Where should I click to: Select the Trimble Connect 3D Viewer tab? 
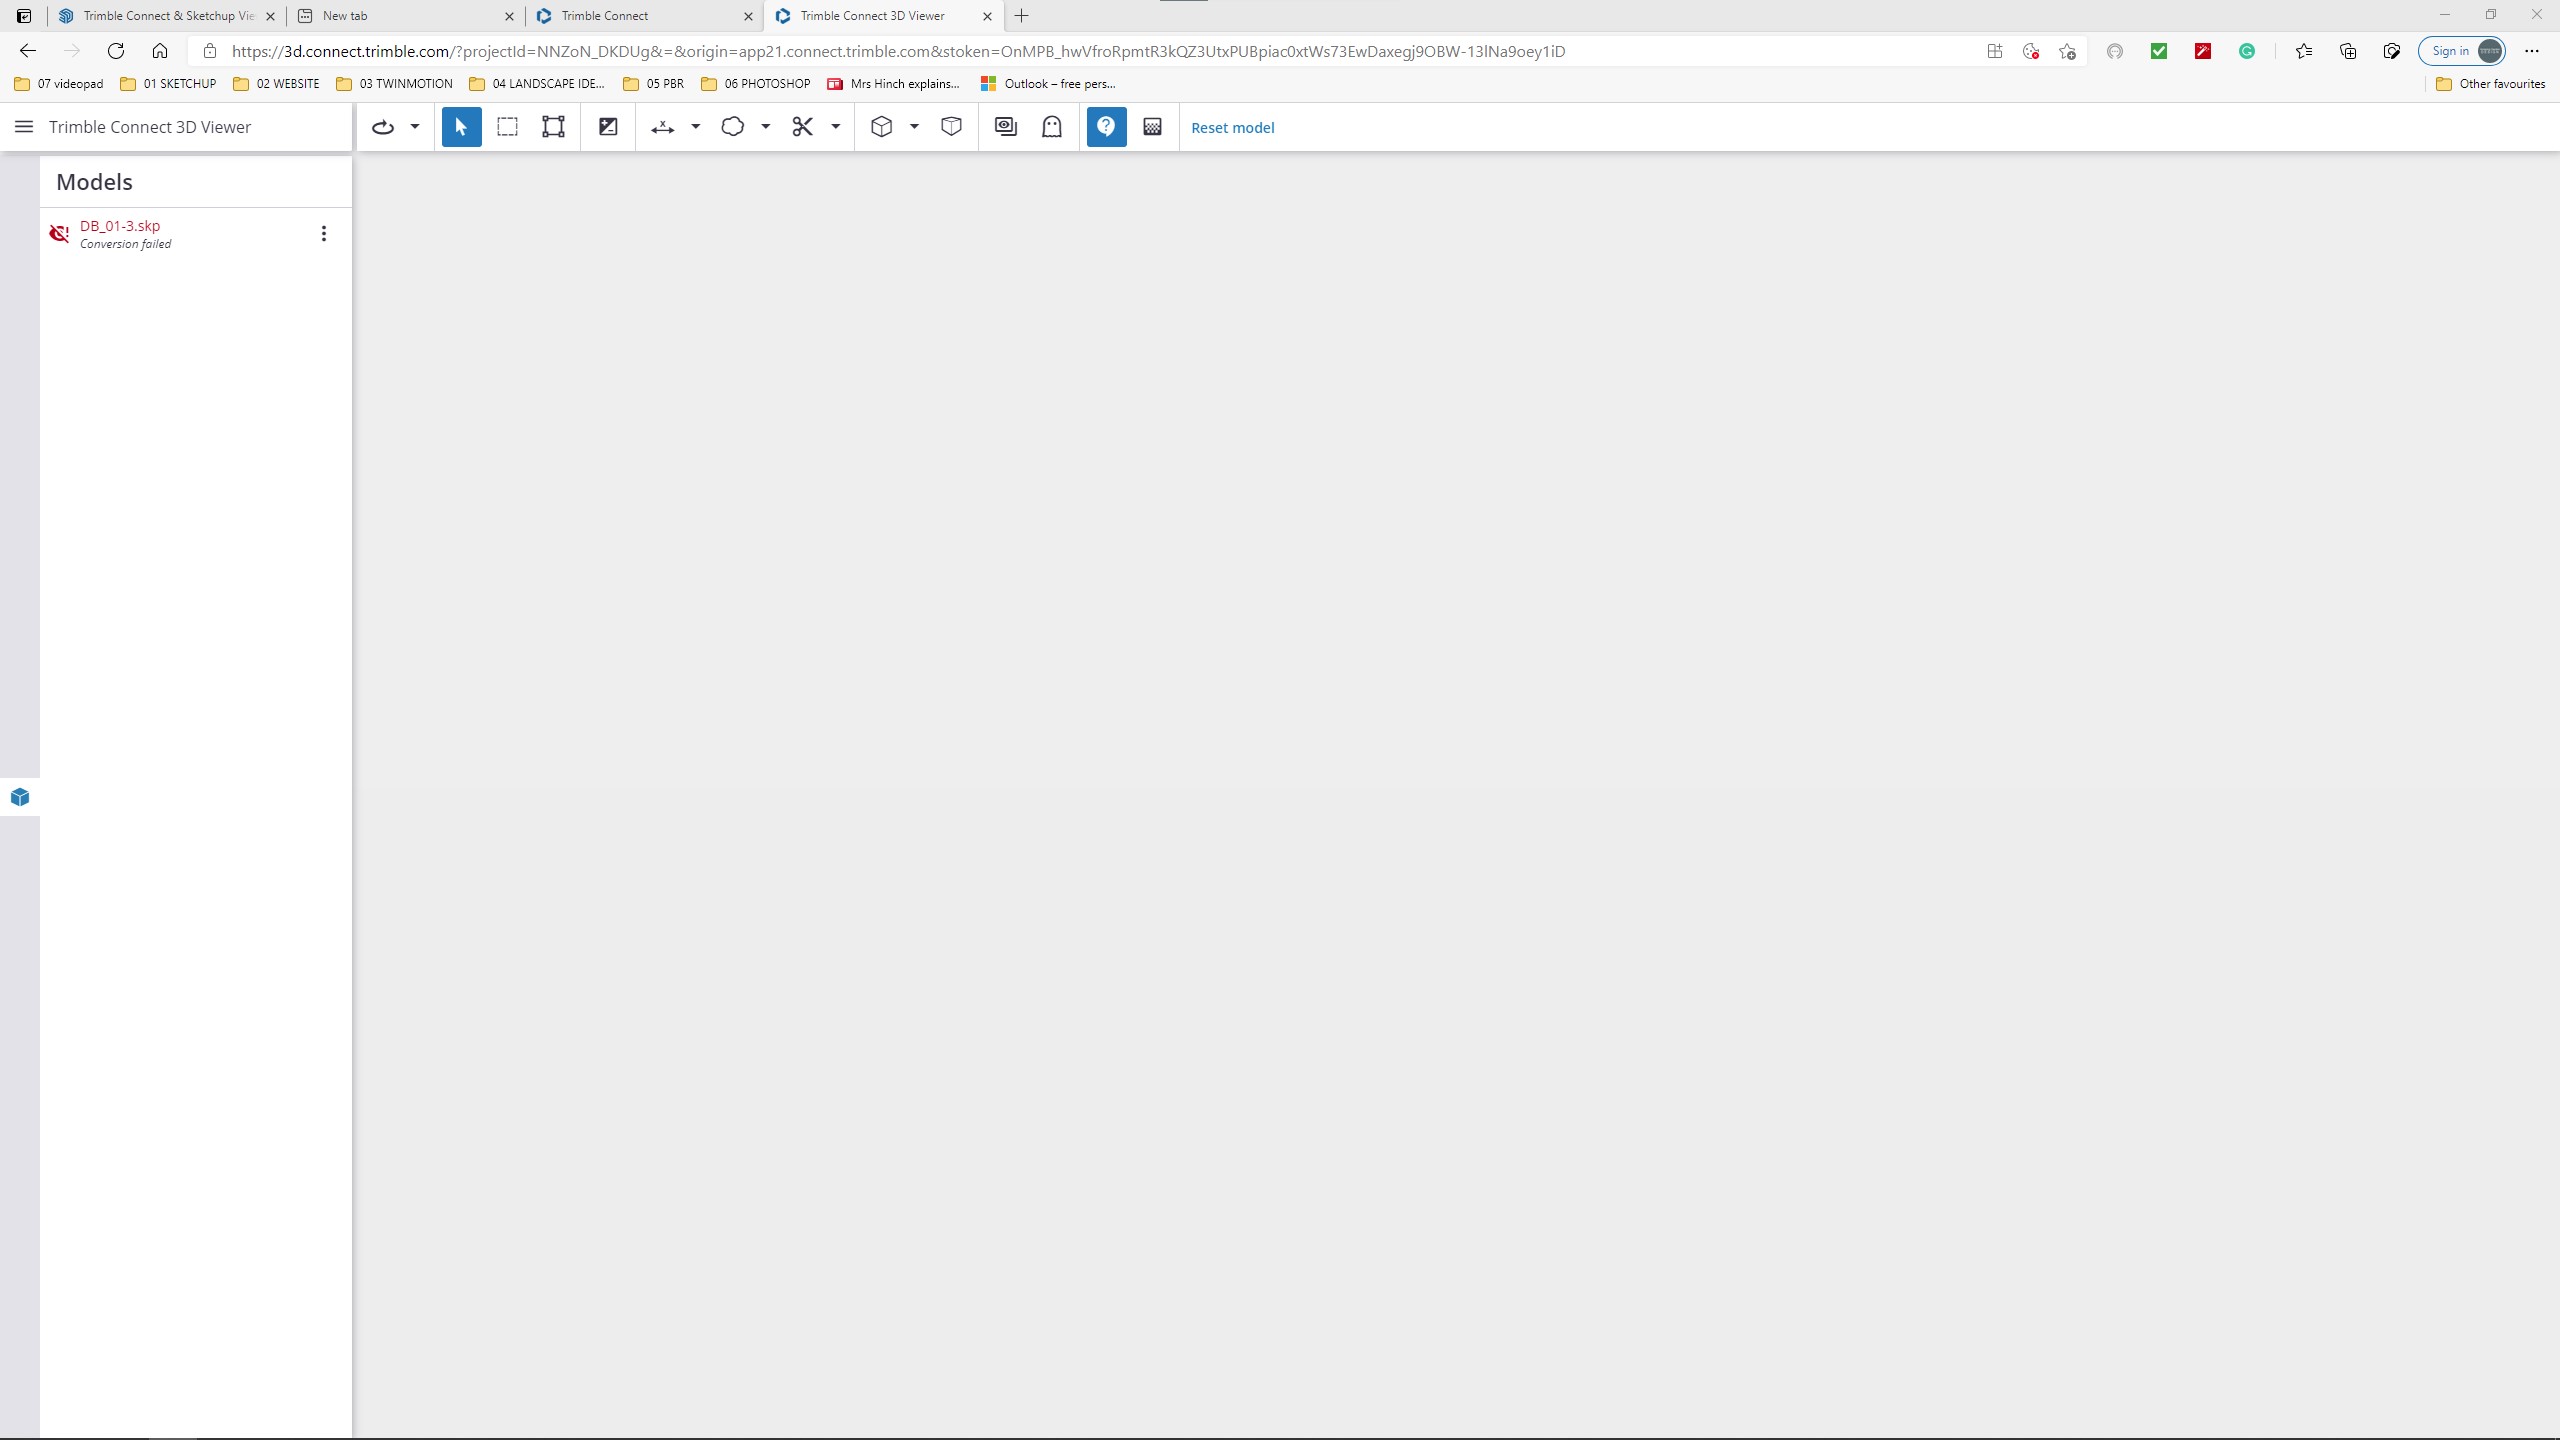click(883, 16)
